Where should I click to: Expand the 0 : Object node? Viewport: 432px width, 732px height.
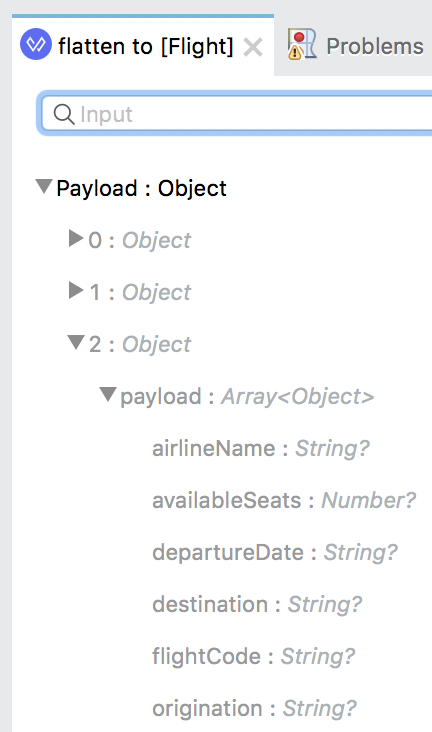tap(76, 239)
